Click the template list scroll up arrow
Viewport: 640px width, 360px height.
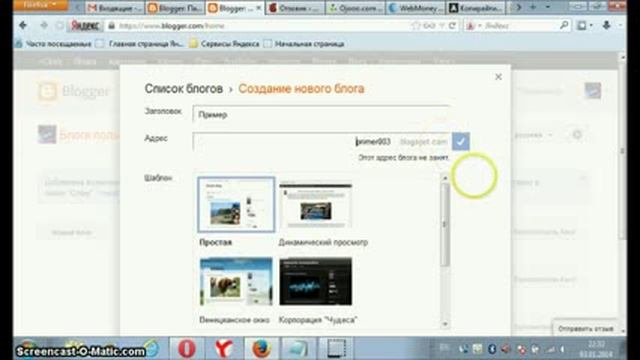(445, 178)
